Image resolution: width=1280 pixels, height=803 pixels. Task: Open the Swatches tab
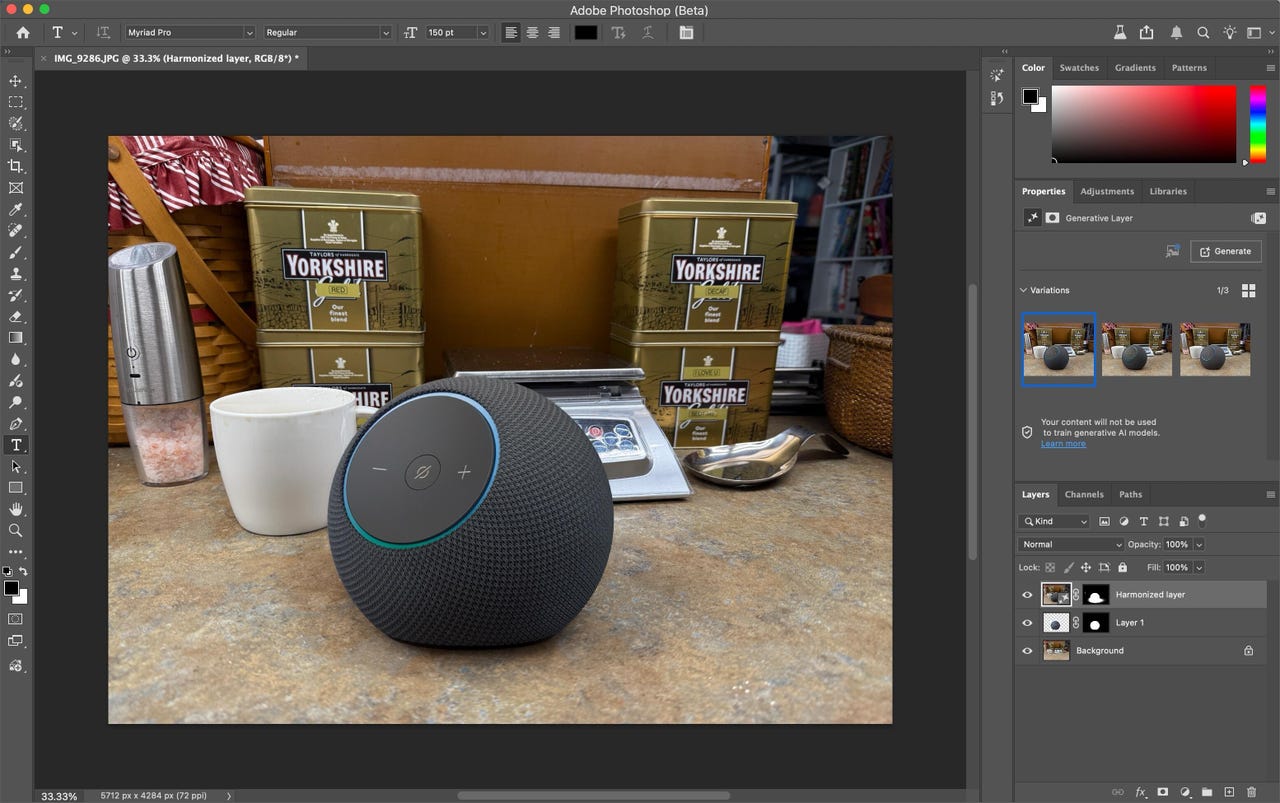(x=1079, y=68)
